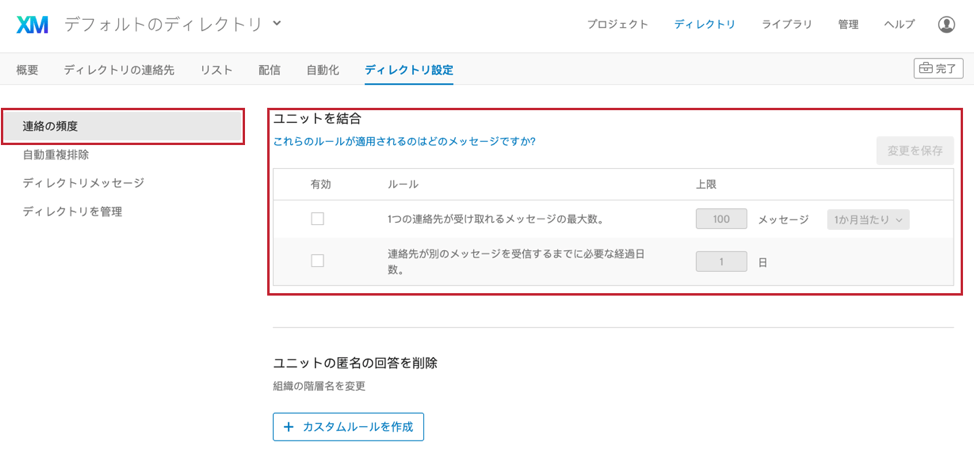Screen dimensions: 974x456
Task: Click the 変更を保存 button
Action: tap(915, 150)
